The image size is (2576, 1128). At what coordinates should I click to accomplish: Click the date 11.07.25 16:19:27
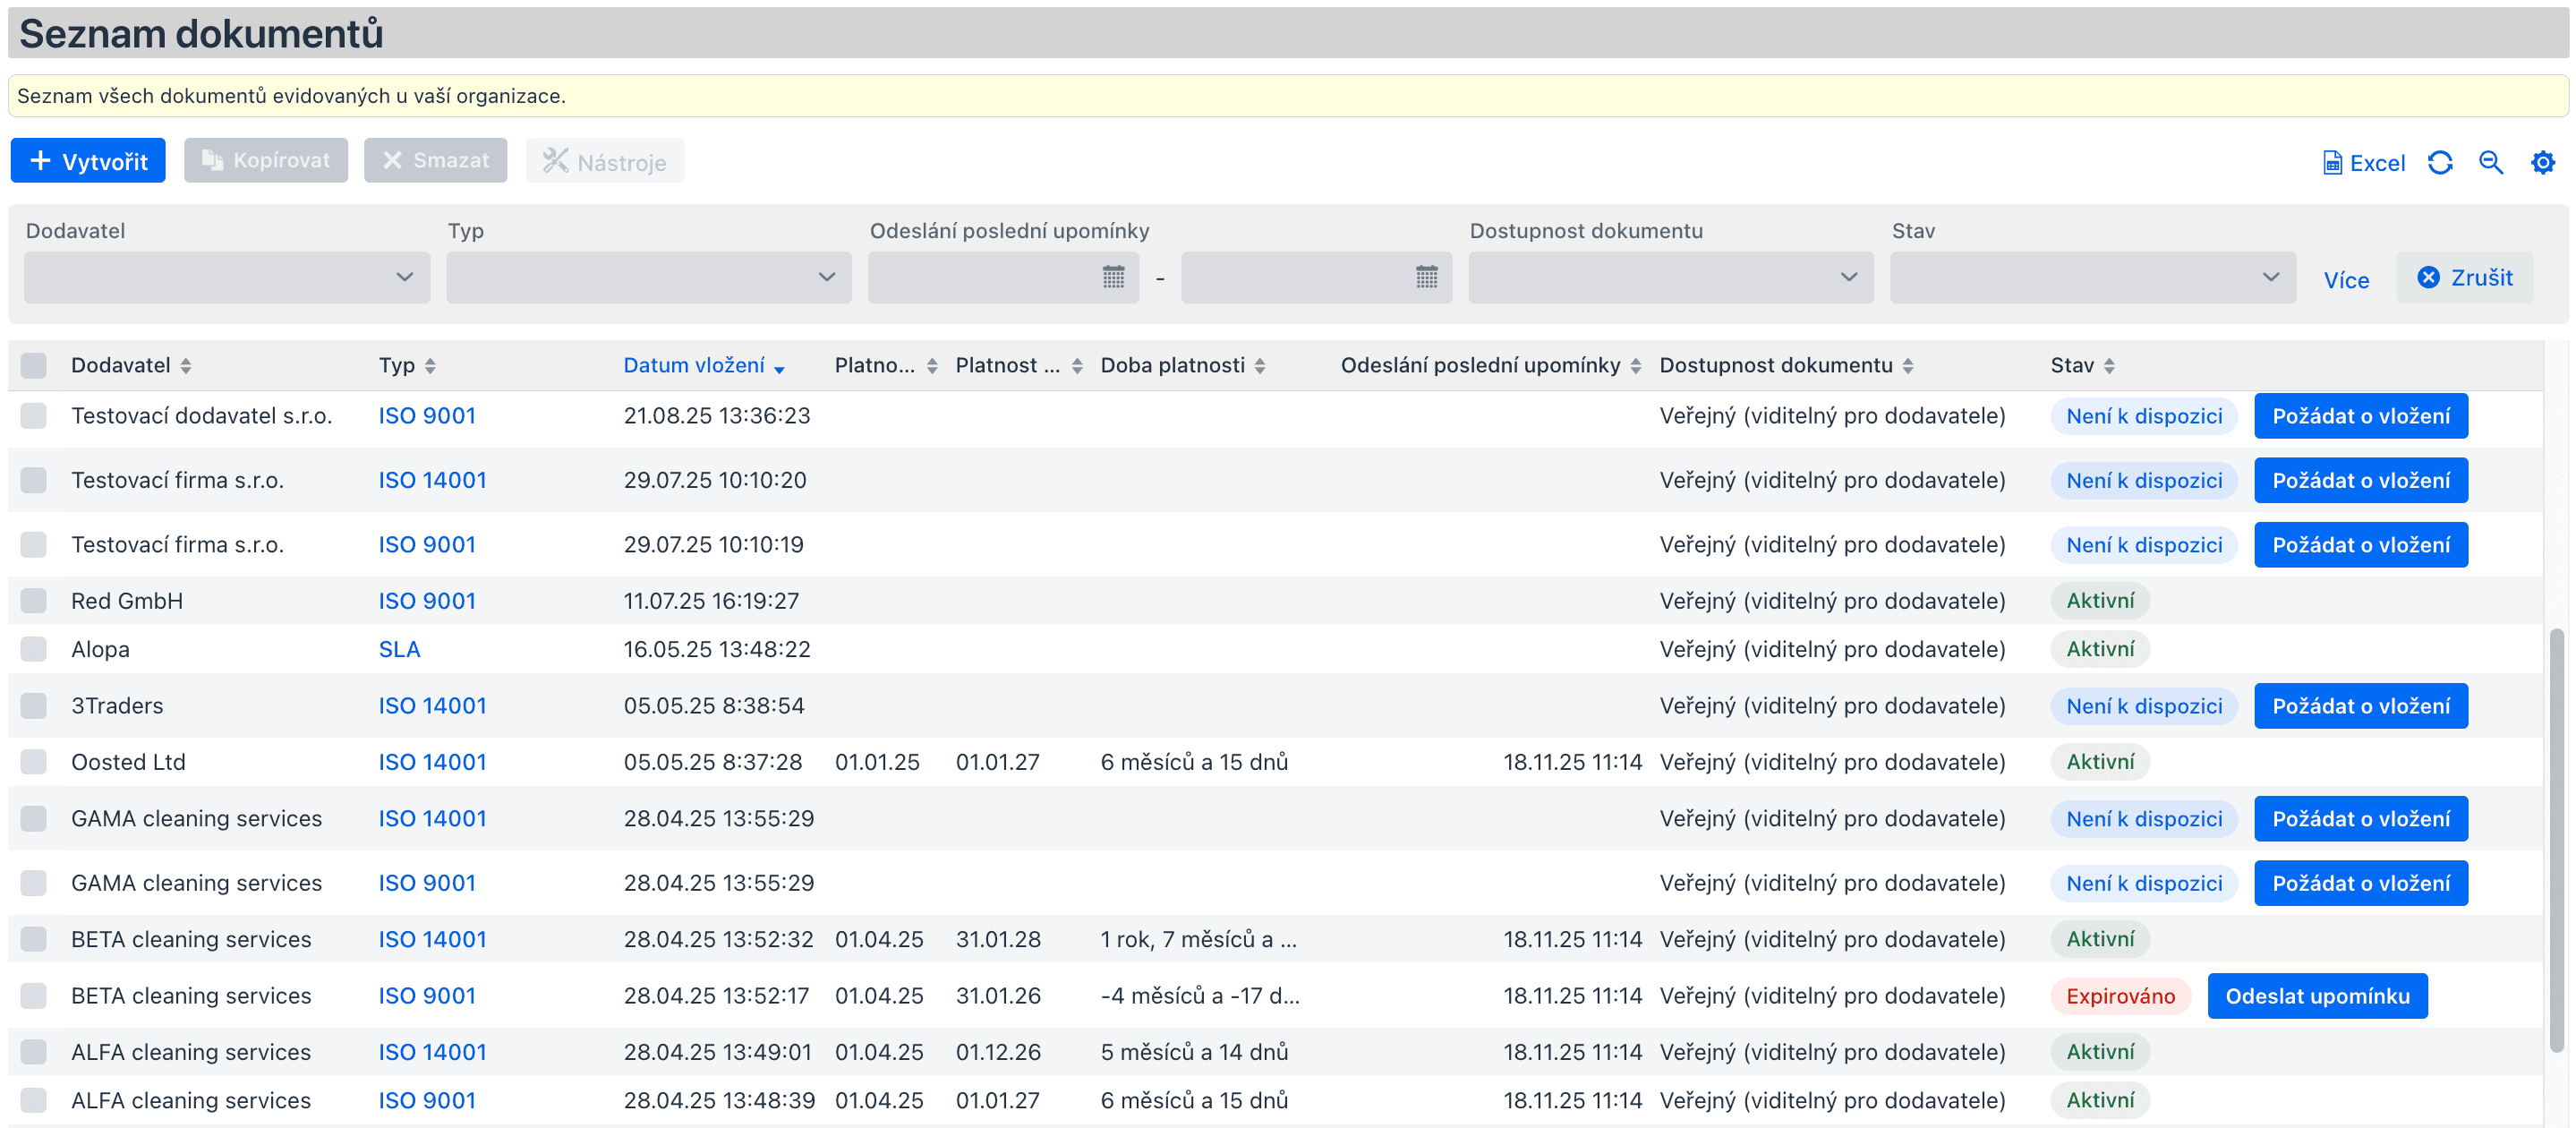[711, 601]
